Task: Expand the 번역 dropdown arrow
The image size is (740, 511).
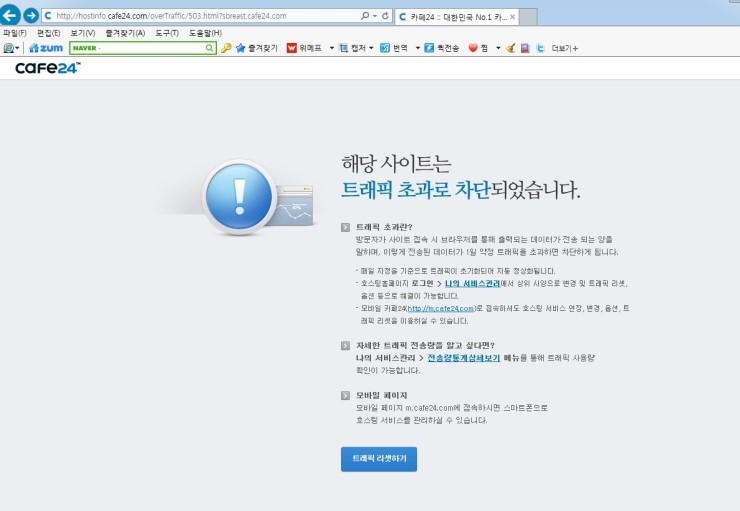Action: pos(418,48)
